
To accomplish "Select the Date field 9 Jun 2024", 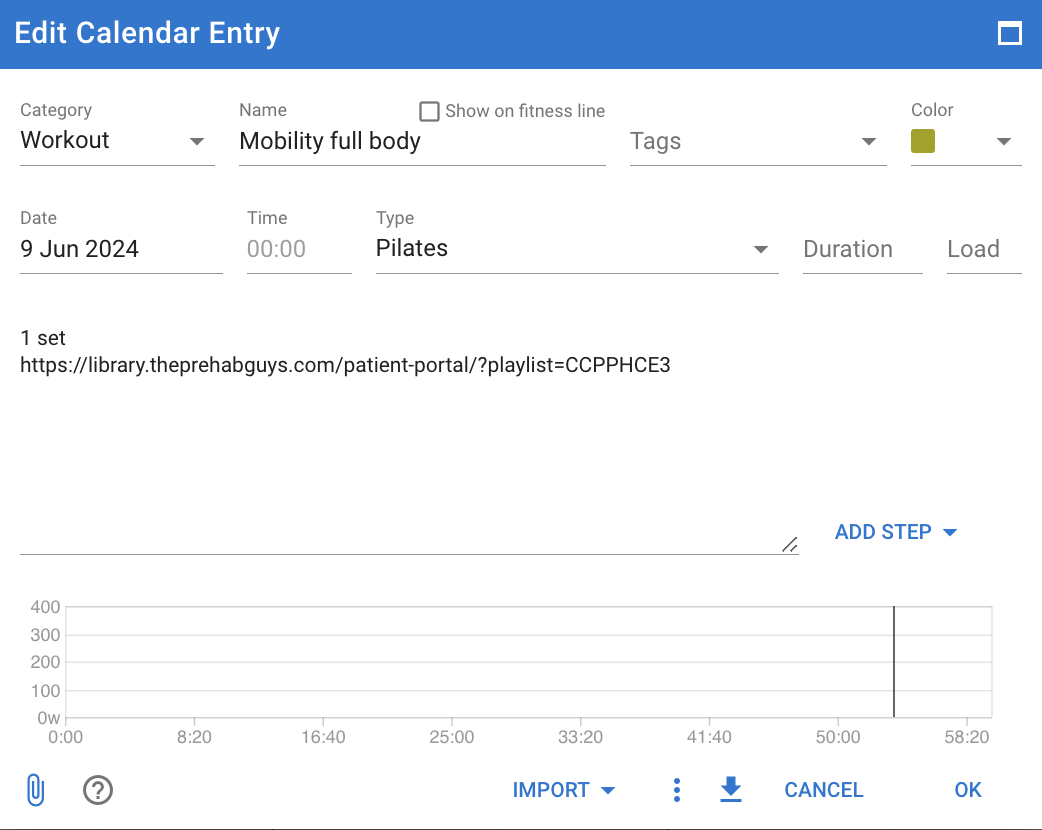I will (121, 249).
